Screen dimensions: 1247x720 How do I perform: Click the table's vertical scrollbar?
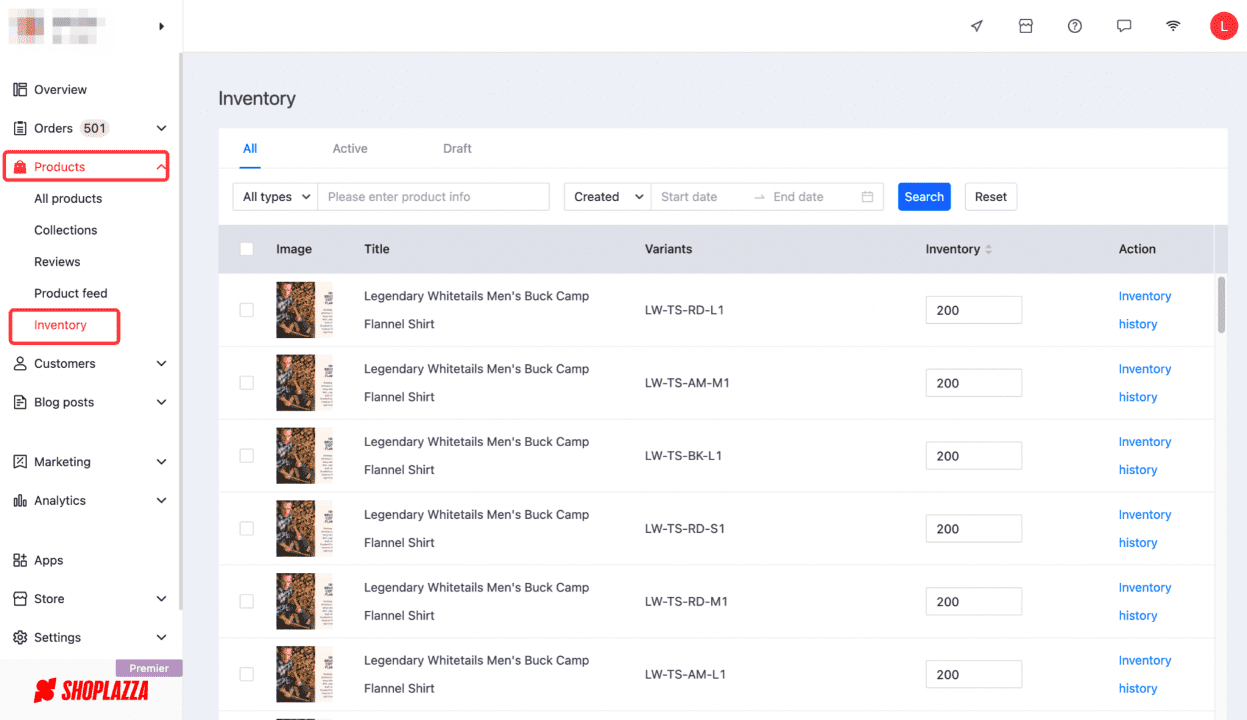click(1221, 304)
